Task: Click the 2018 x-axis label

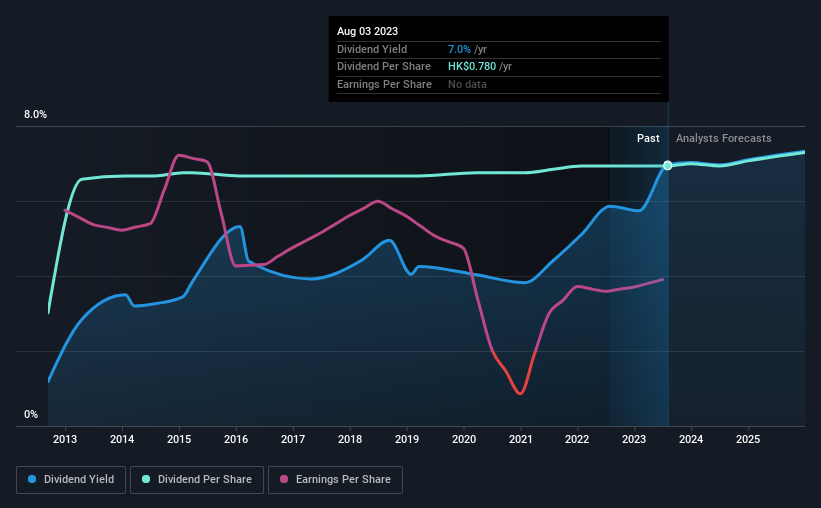Action: (x=350, y=439)
